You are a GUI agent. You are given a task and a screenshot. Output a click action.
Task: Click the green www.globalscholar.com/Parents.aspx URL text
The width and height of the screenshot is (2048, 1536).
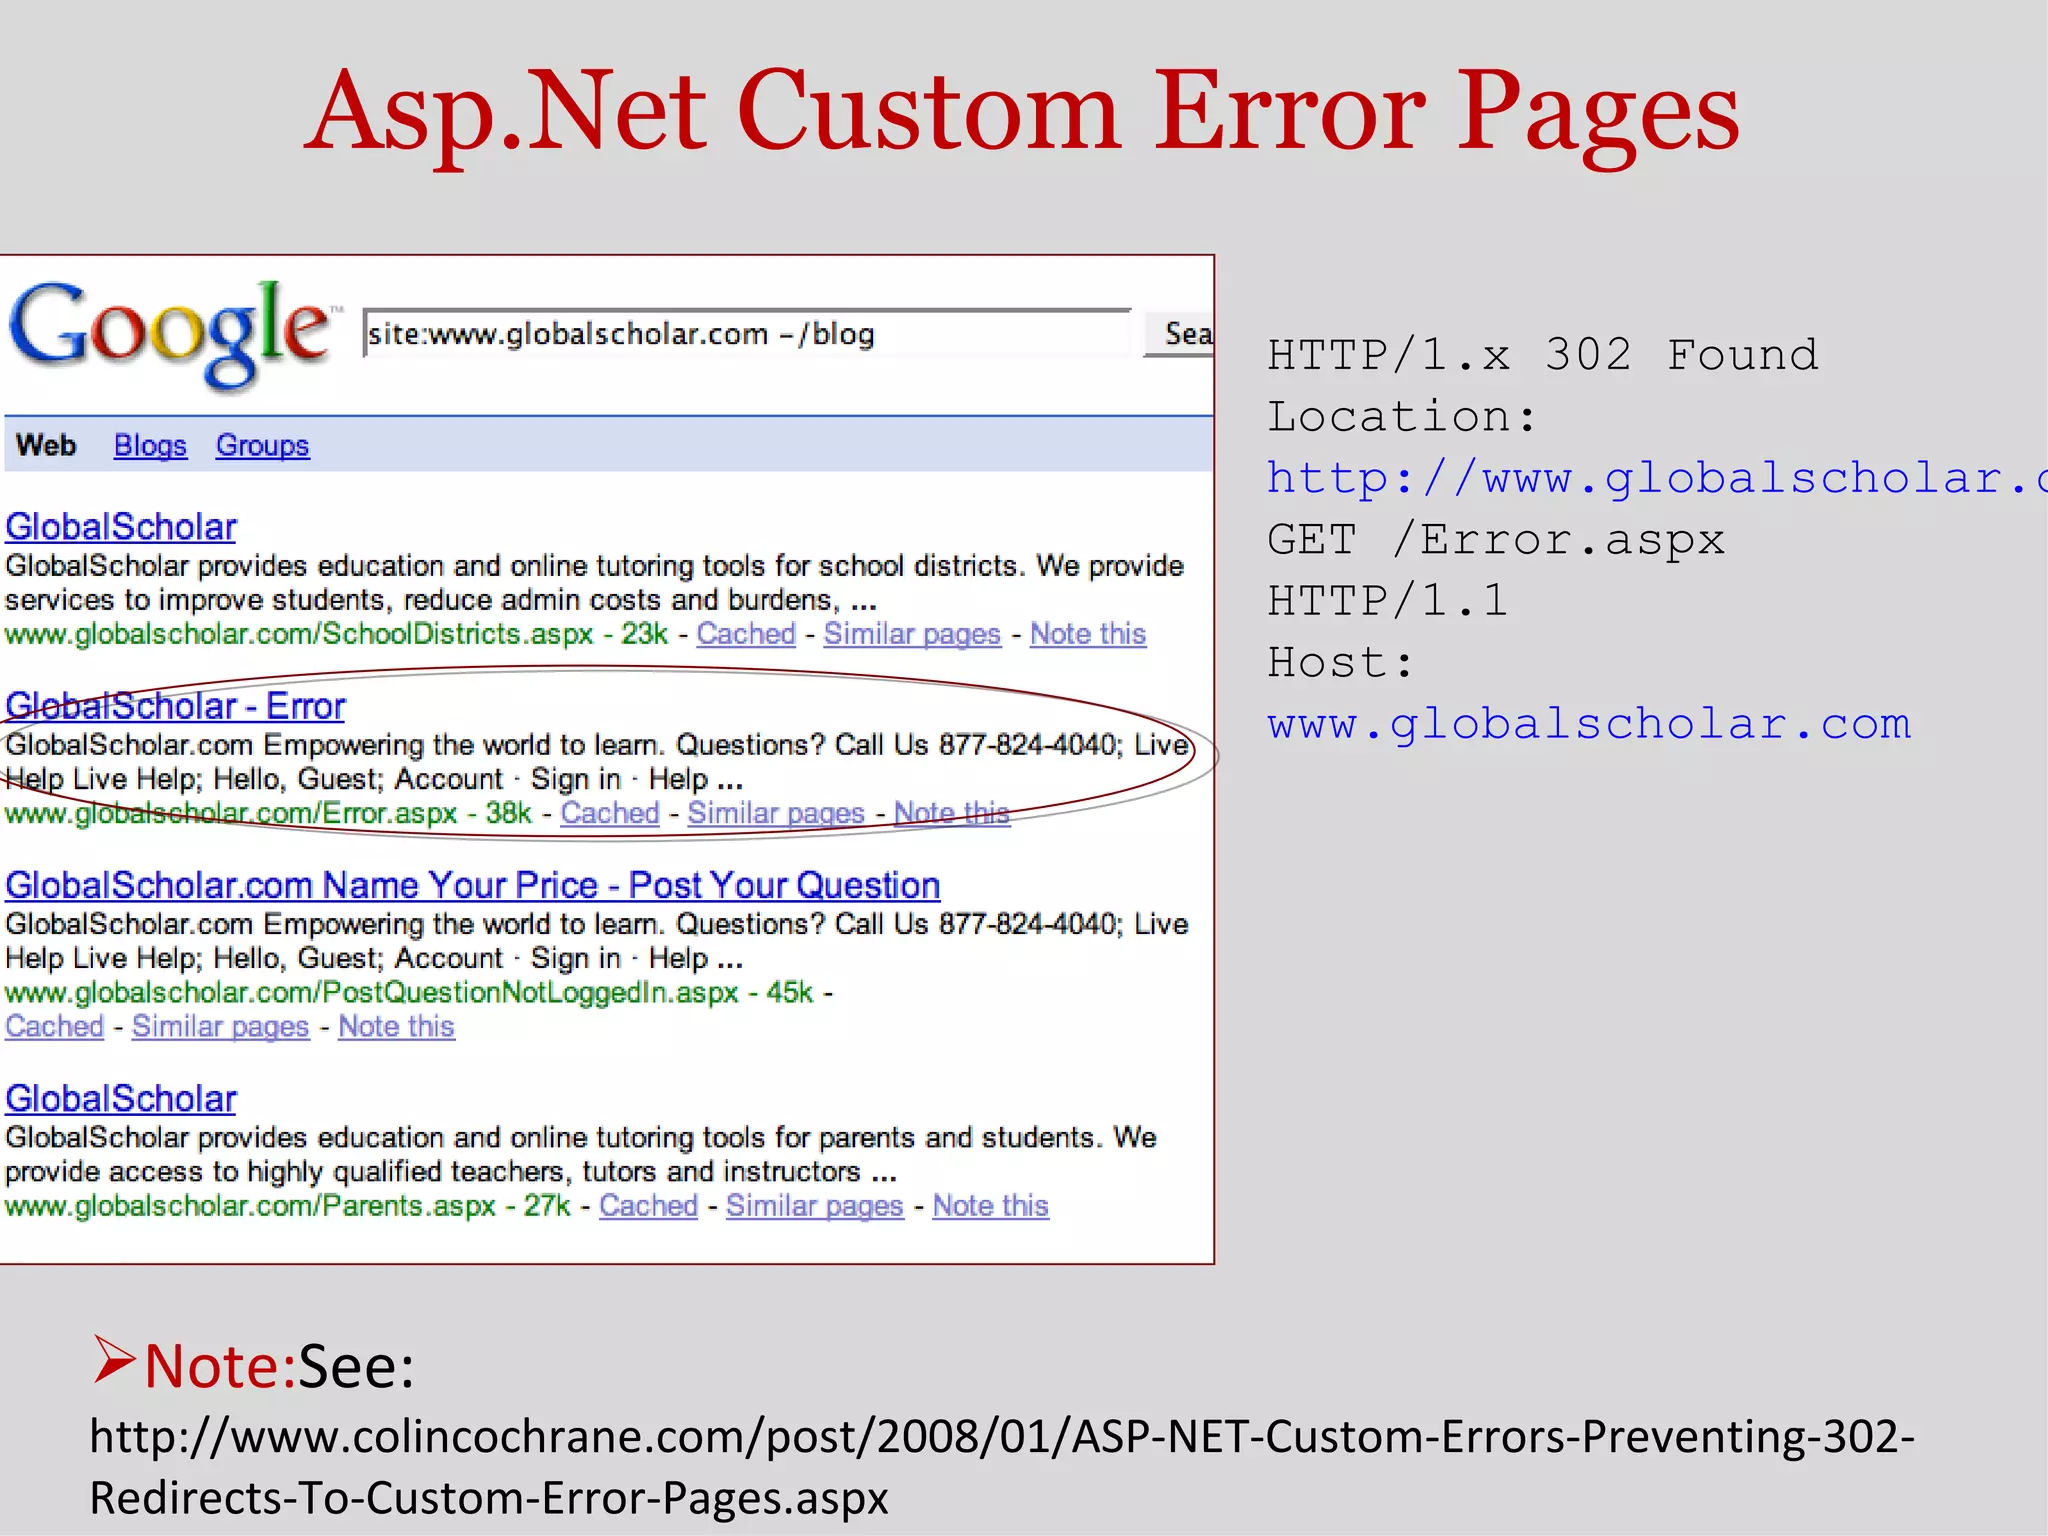tap(250, 1206)
